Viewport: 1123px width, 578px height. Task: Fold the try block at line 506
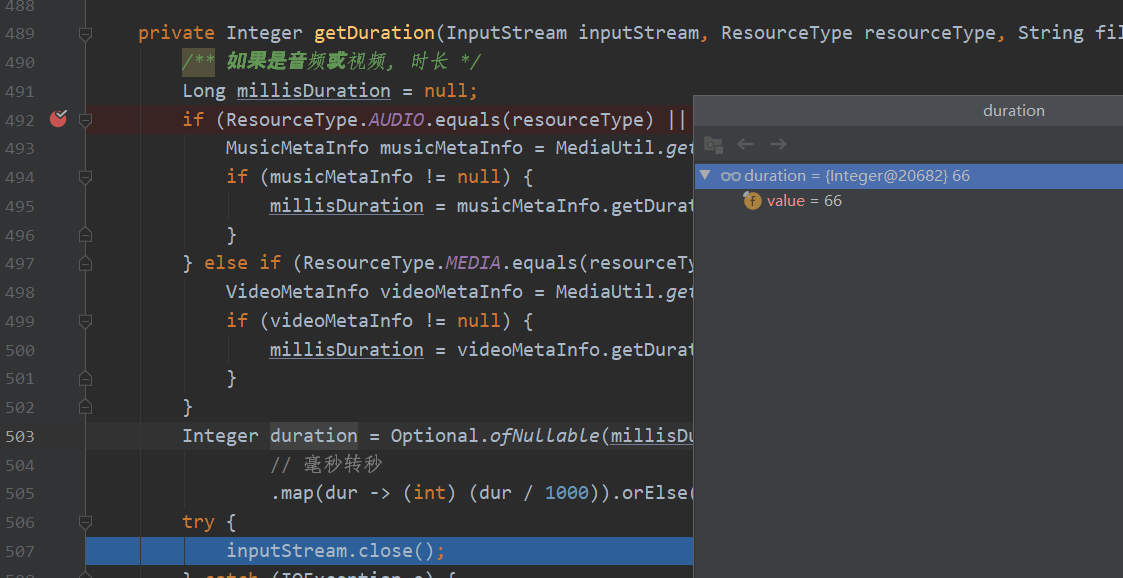click(x=85, y=522)
